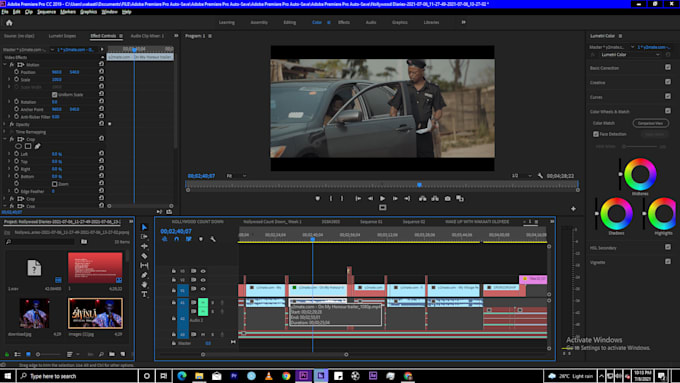Open the Sequence menu
This screenshot has height=383, width=680.
click(46, 12)
